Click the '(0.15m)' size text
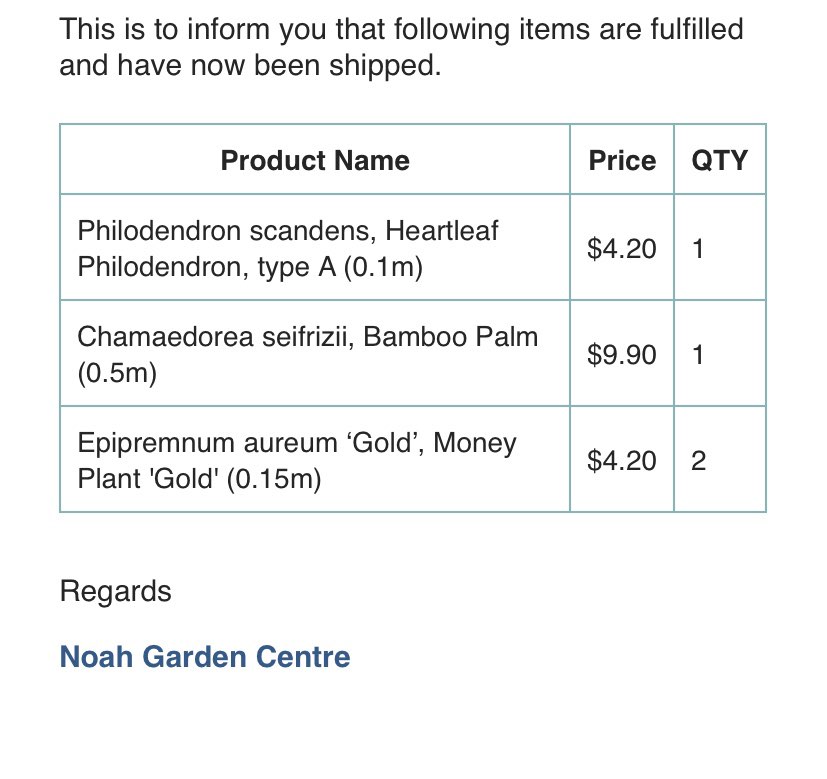 click(x=274, y=479)
